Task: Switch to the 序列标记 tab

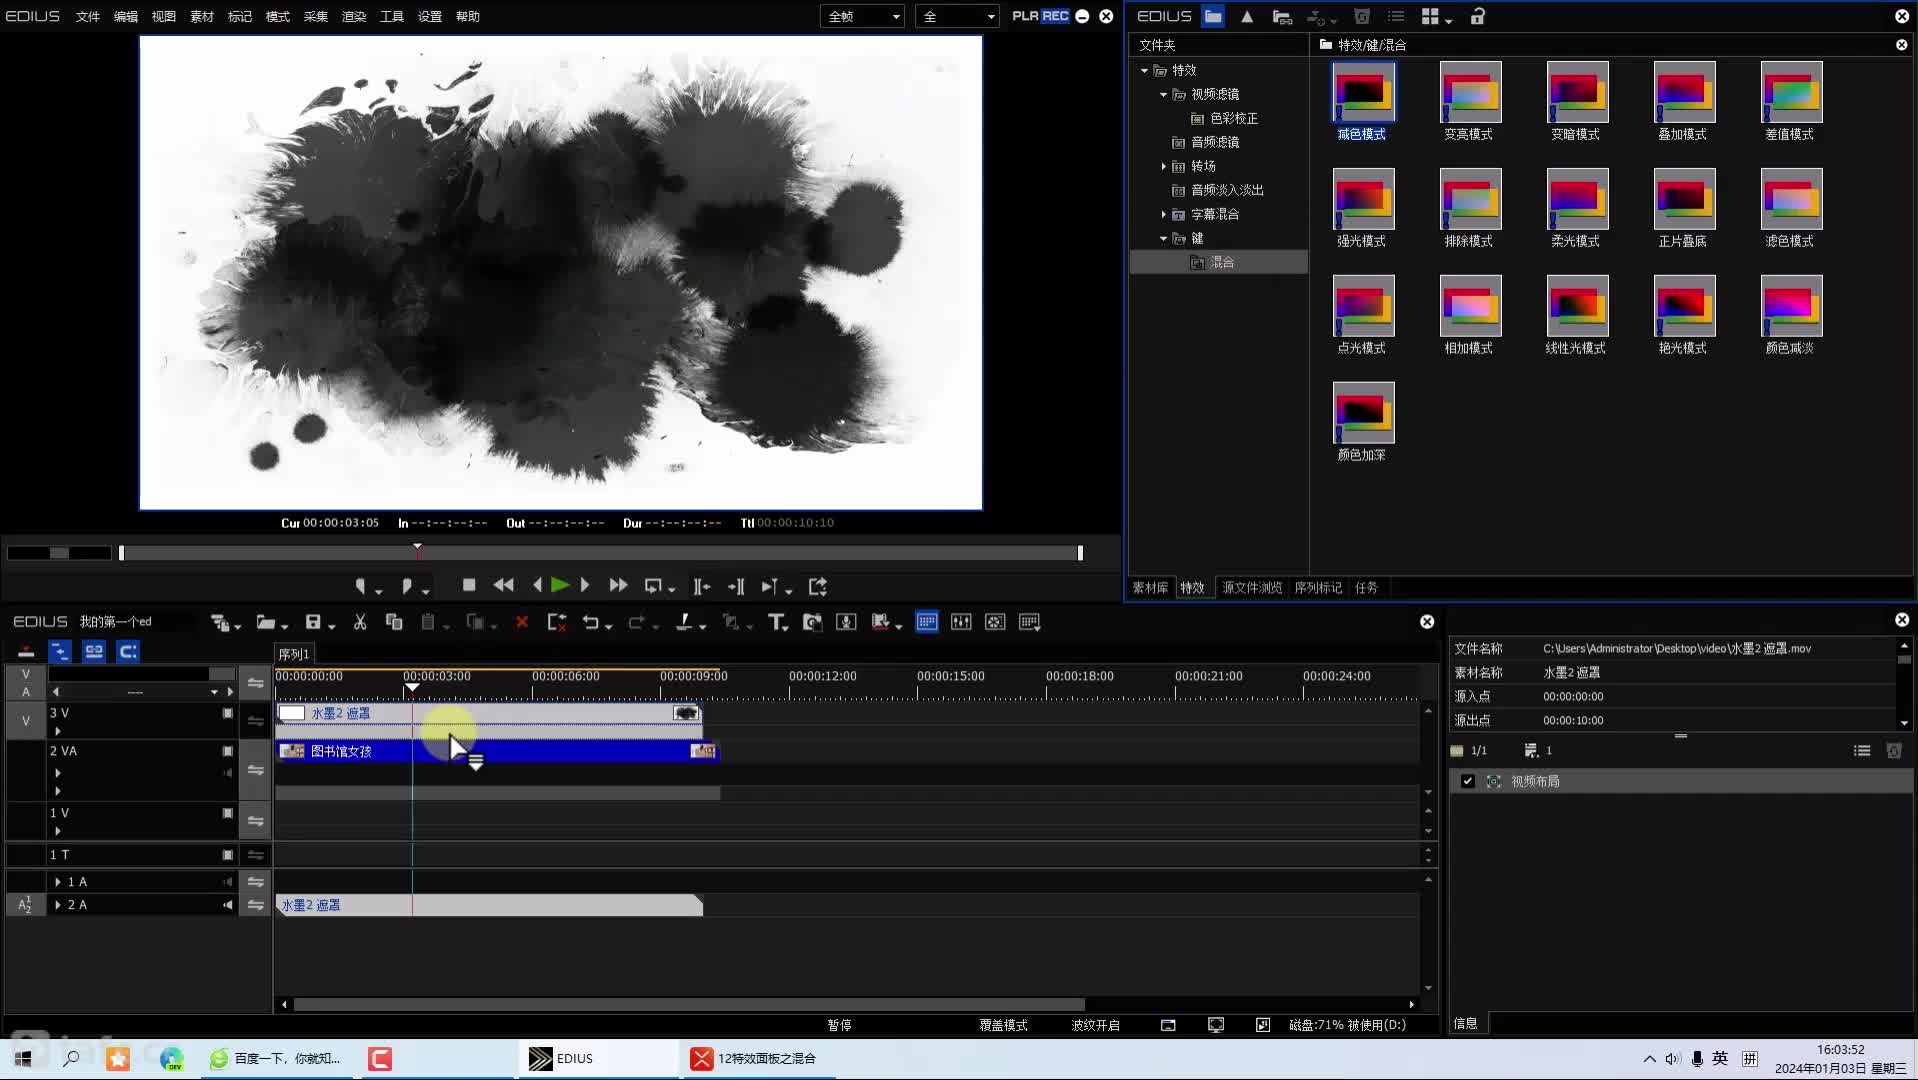Action: (x=1318, y=588)
